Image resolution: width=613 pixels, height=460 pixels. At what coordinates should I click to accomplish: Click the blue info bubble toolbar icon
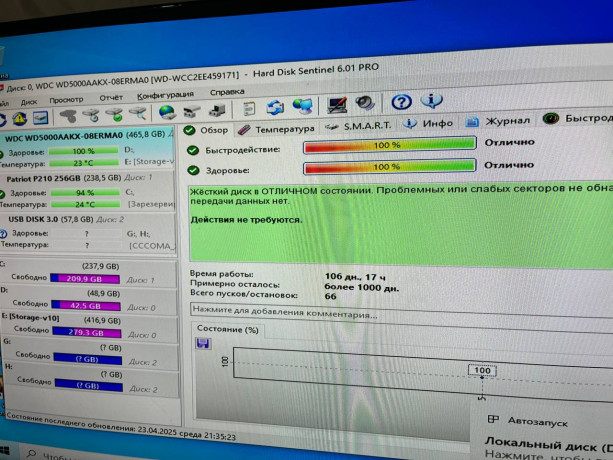pos(432,100)
